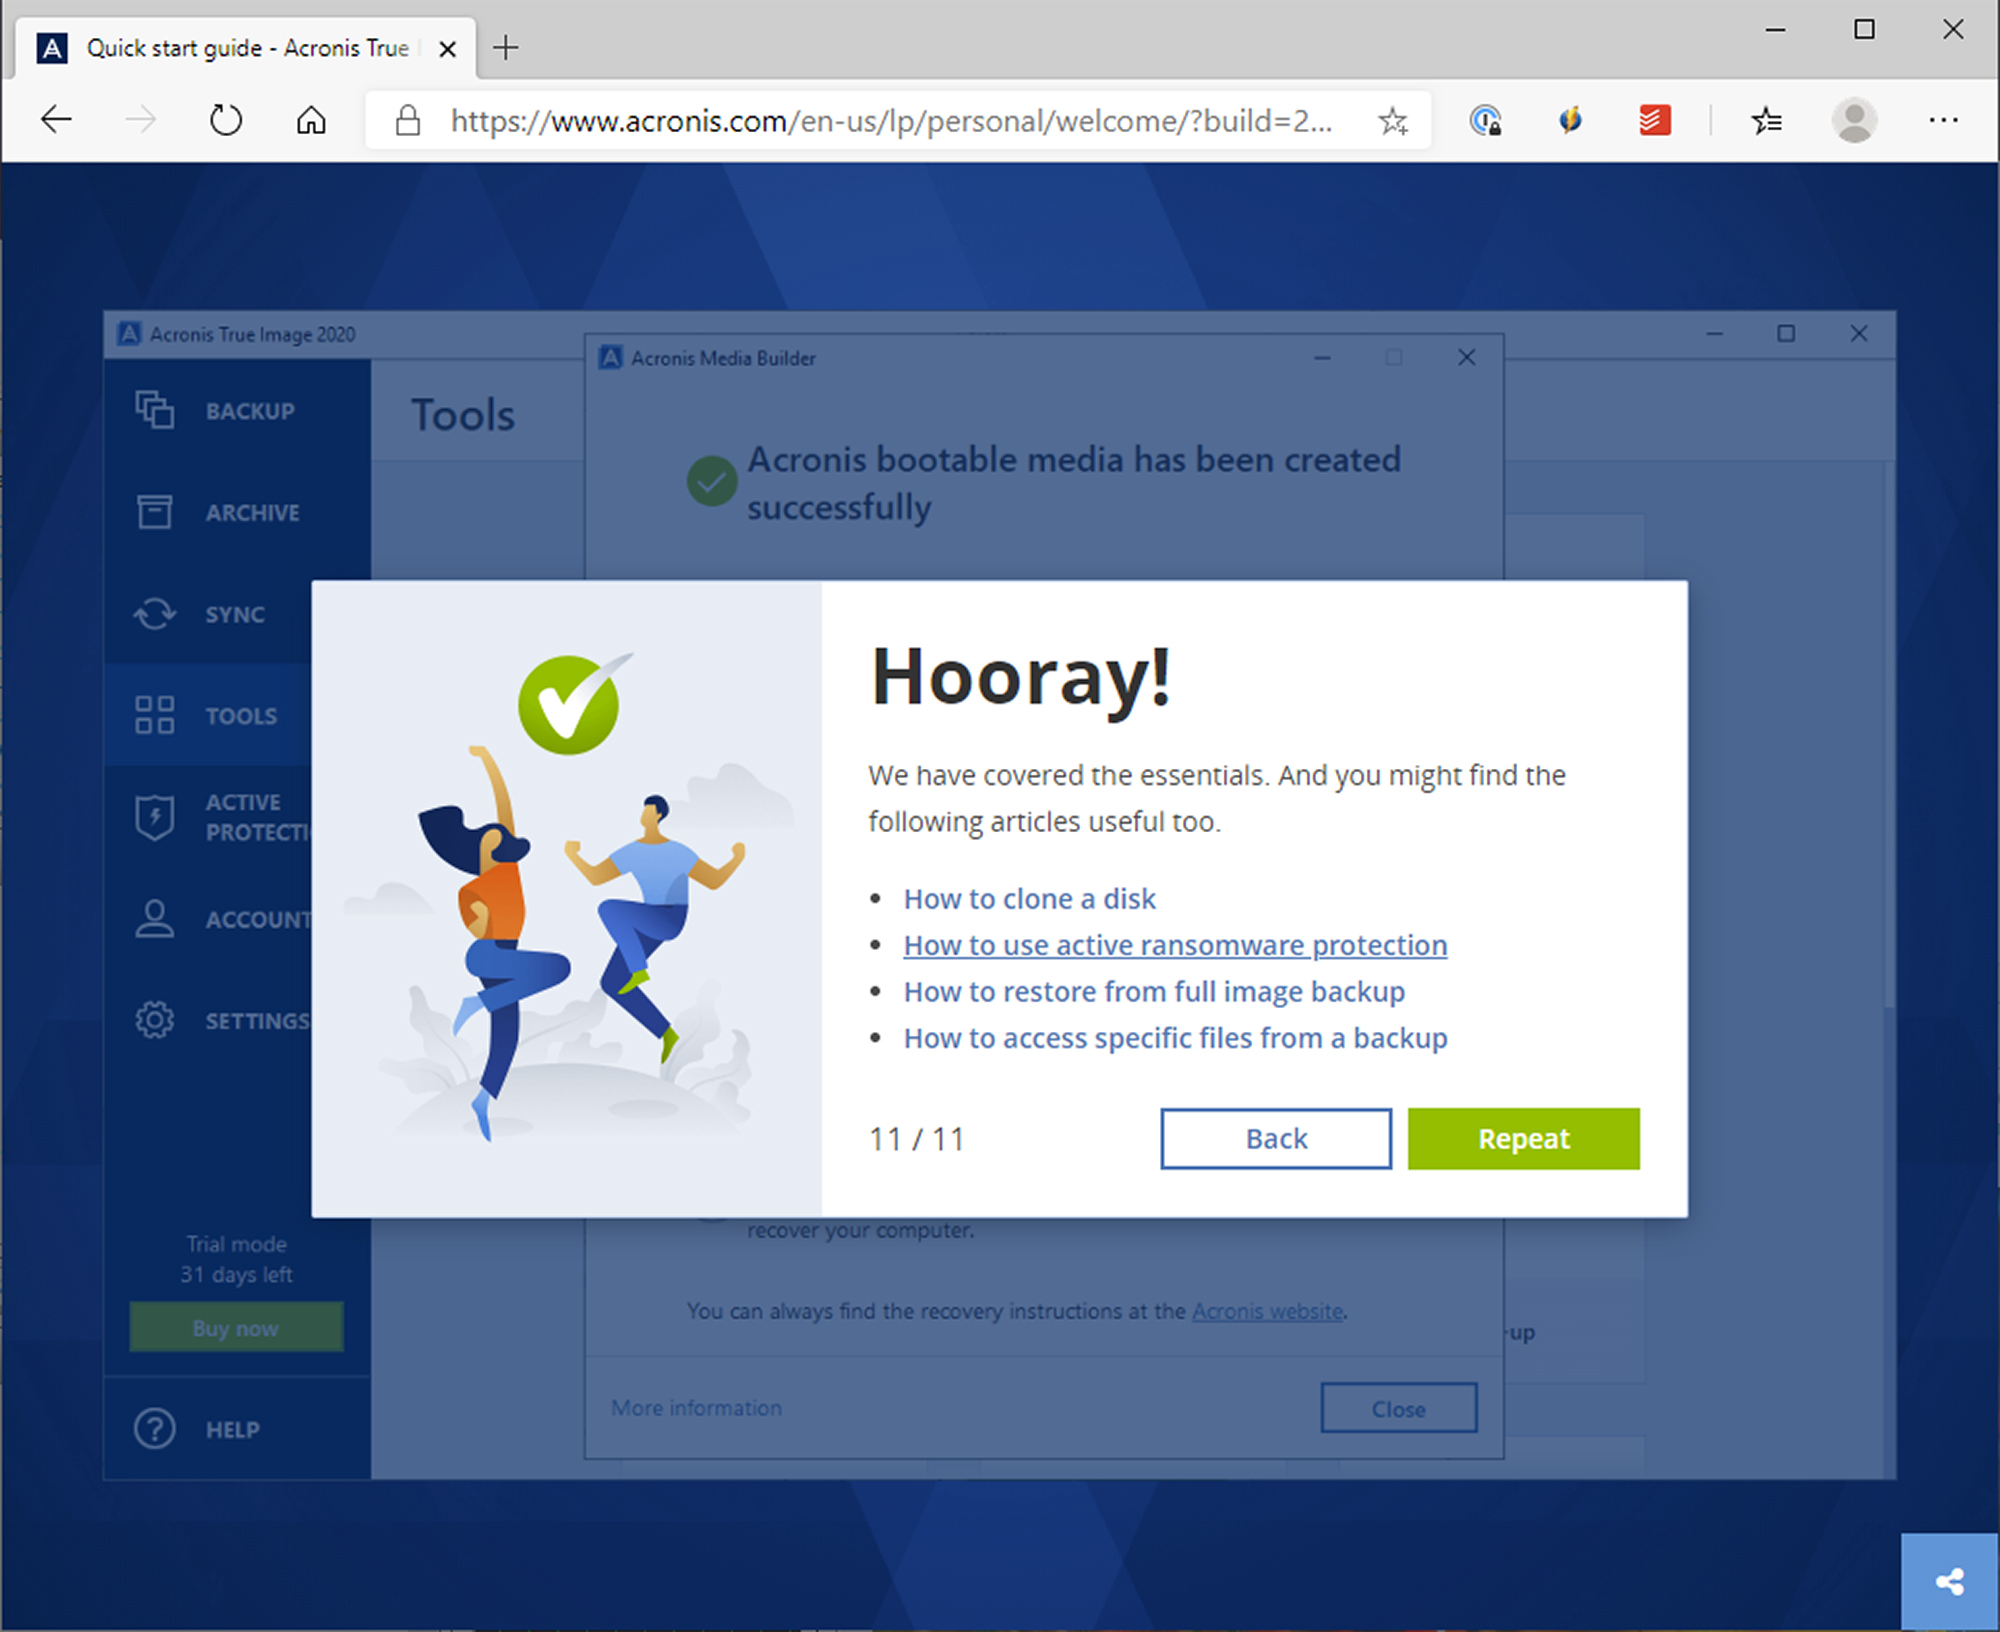The width and height of the screenshot is (2000, 1632).
Task: Click the celebrating people illustration
Action: [x=568, y=900]
